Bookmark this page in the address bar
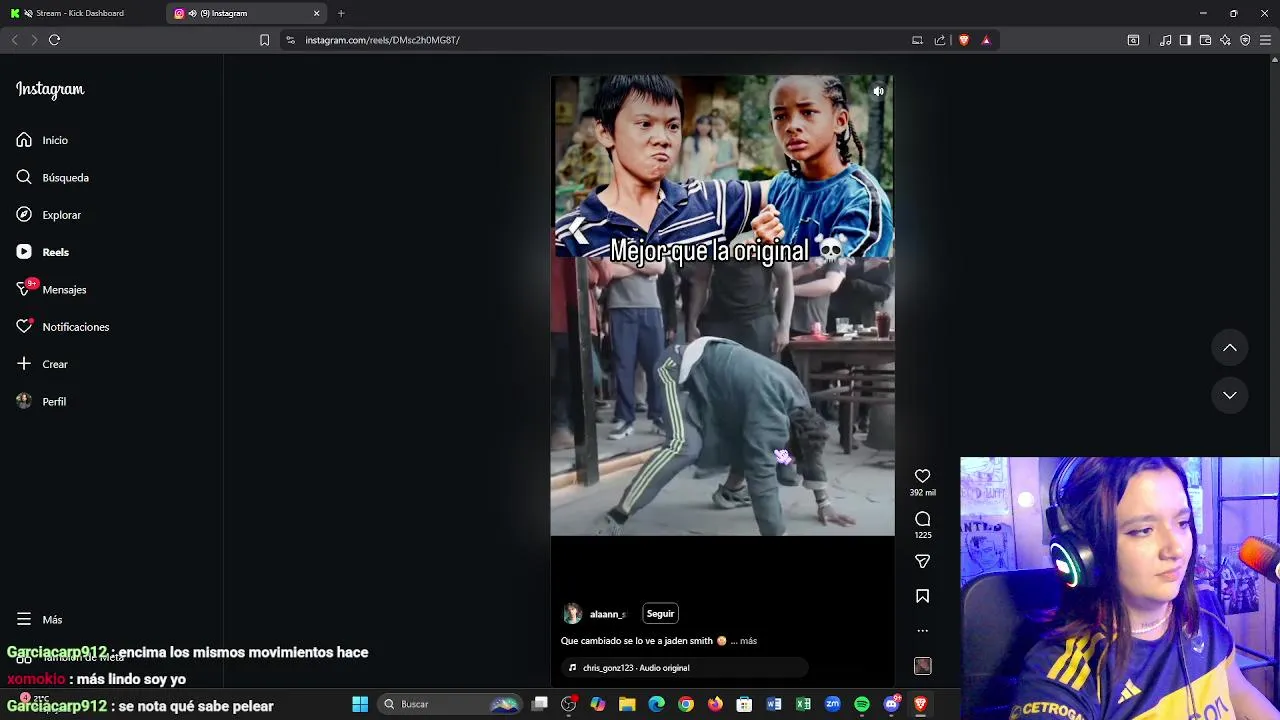Image resolution: width=1280 pixels, height=720 pixels. pos(264,40)
